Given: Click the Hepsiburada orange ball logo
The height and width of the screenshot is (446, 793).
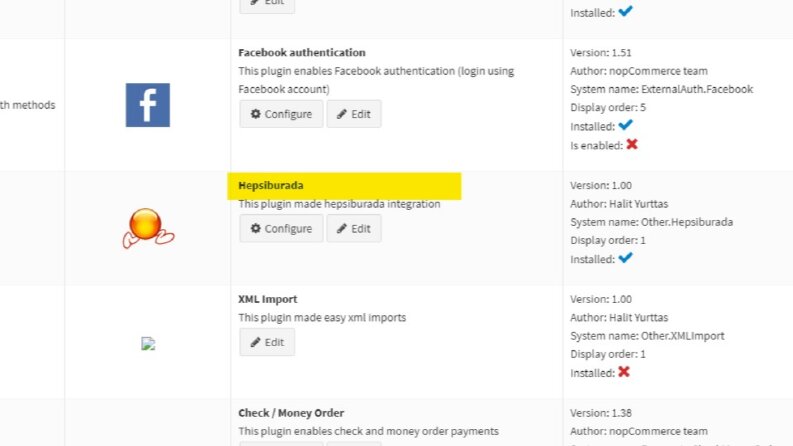Looking at the screenshot, I should pos(148,229).
